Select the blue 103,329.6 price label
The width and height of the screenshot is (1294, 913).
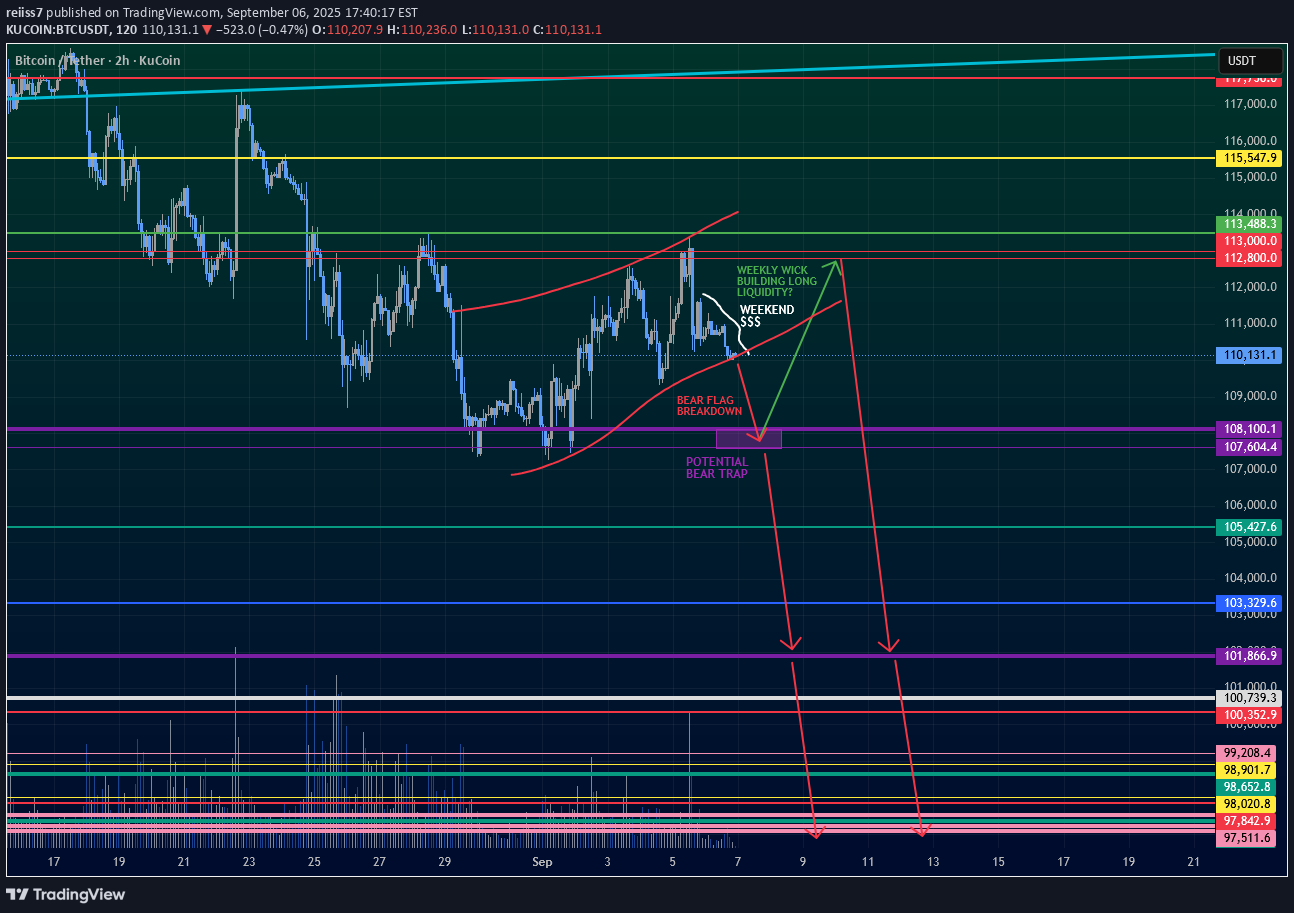click(1247, 603)
